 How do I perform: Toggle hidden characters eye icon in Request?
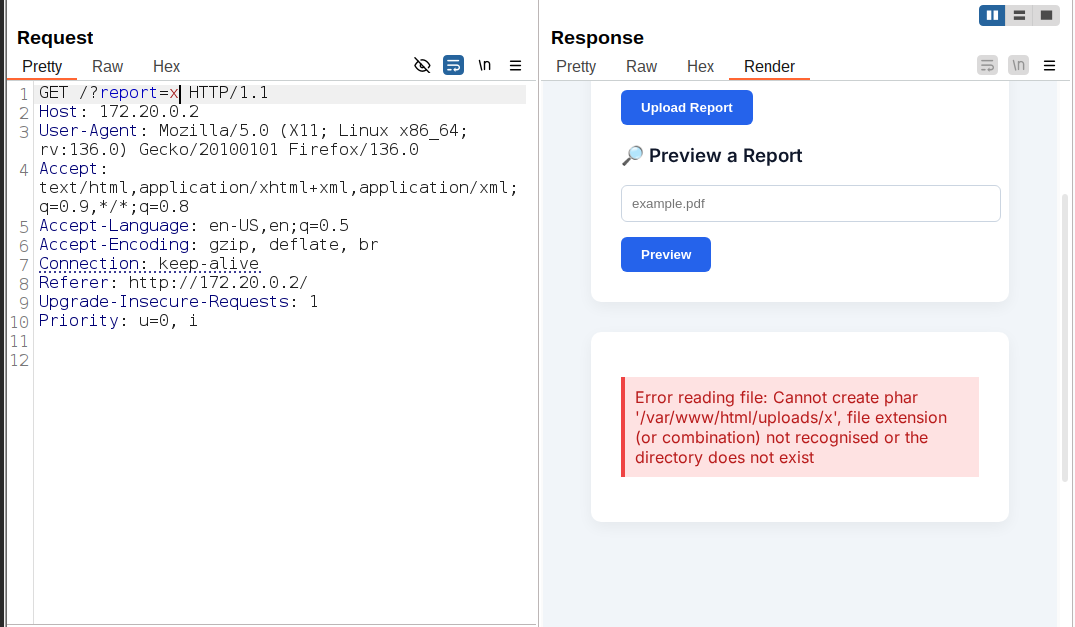click(422, 66)
